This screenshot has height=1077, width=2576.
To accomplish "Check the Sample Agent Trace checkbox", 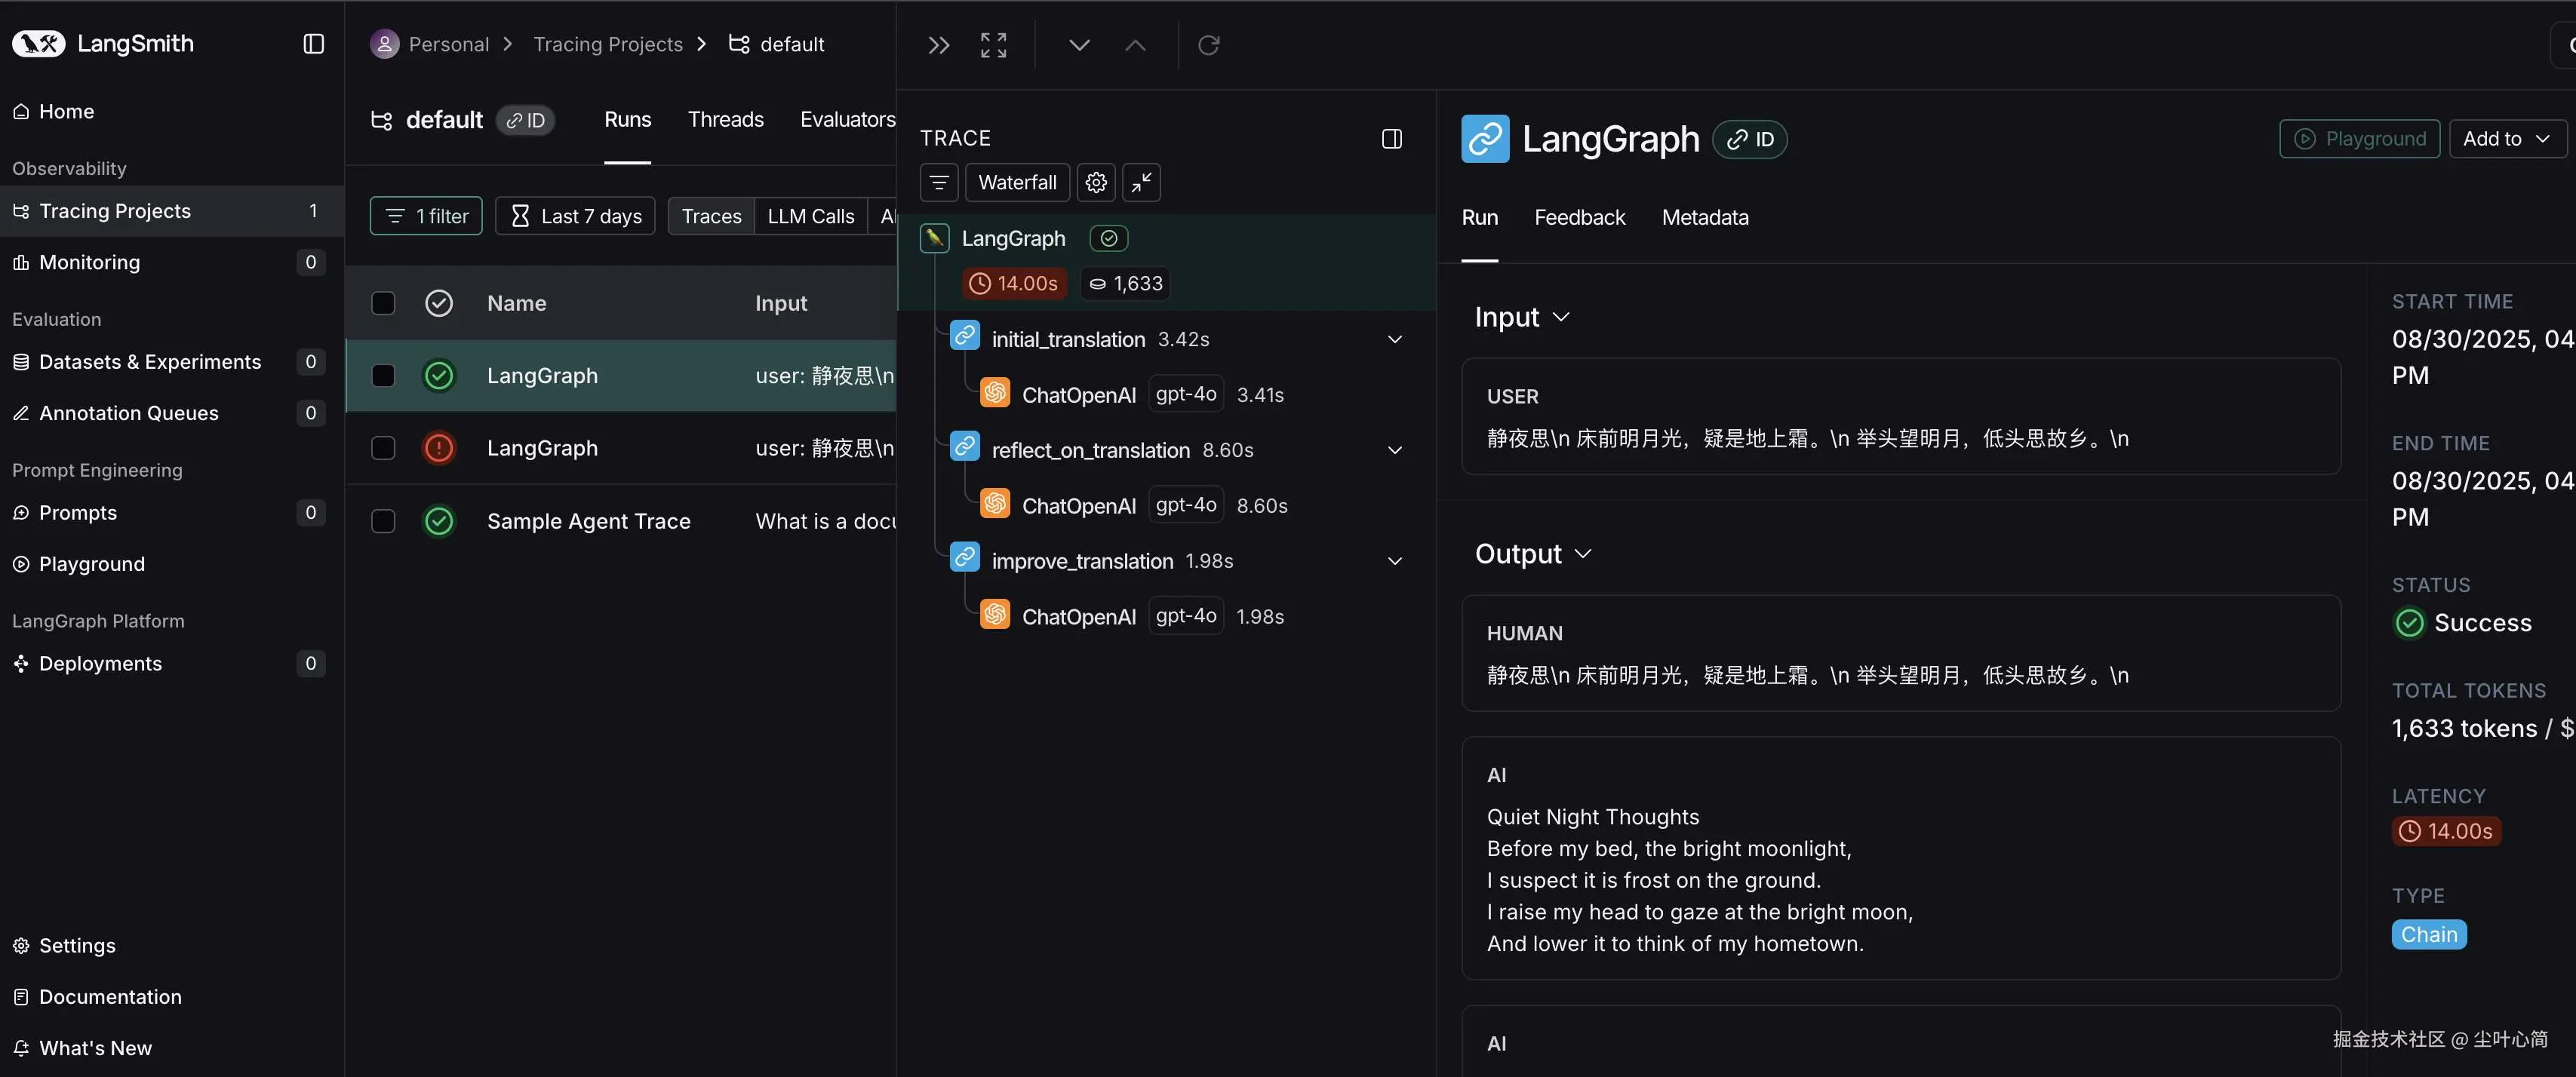I will pyautogui.click(x=383, y=521).
